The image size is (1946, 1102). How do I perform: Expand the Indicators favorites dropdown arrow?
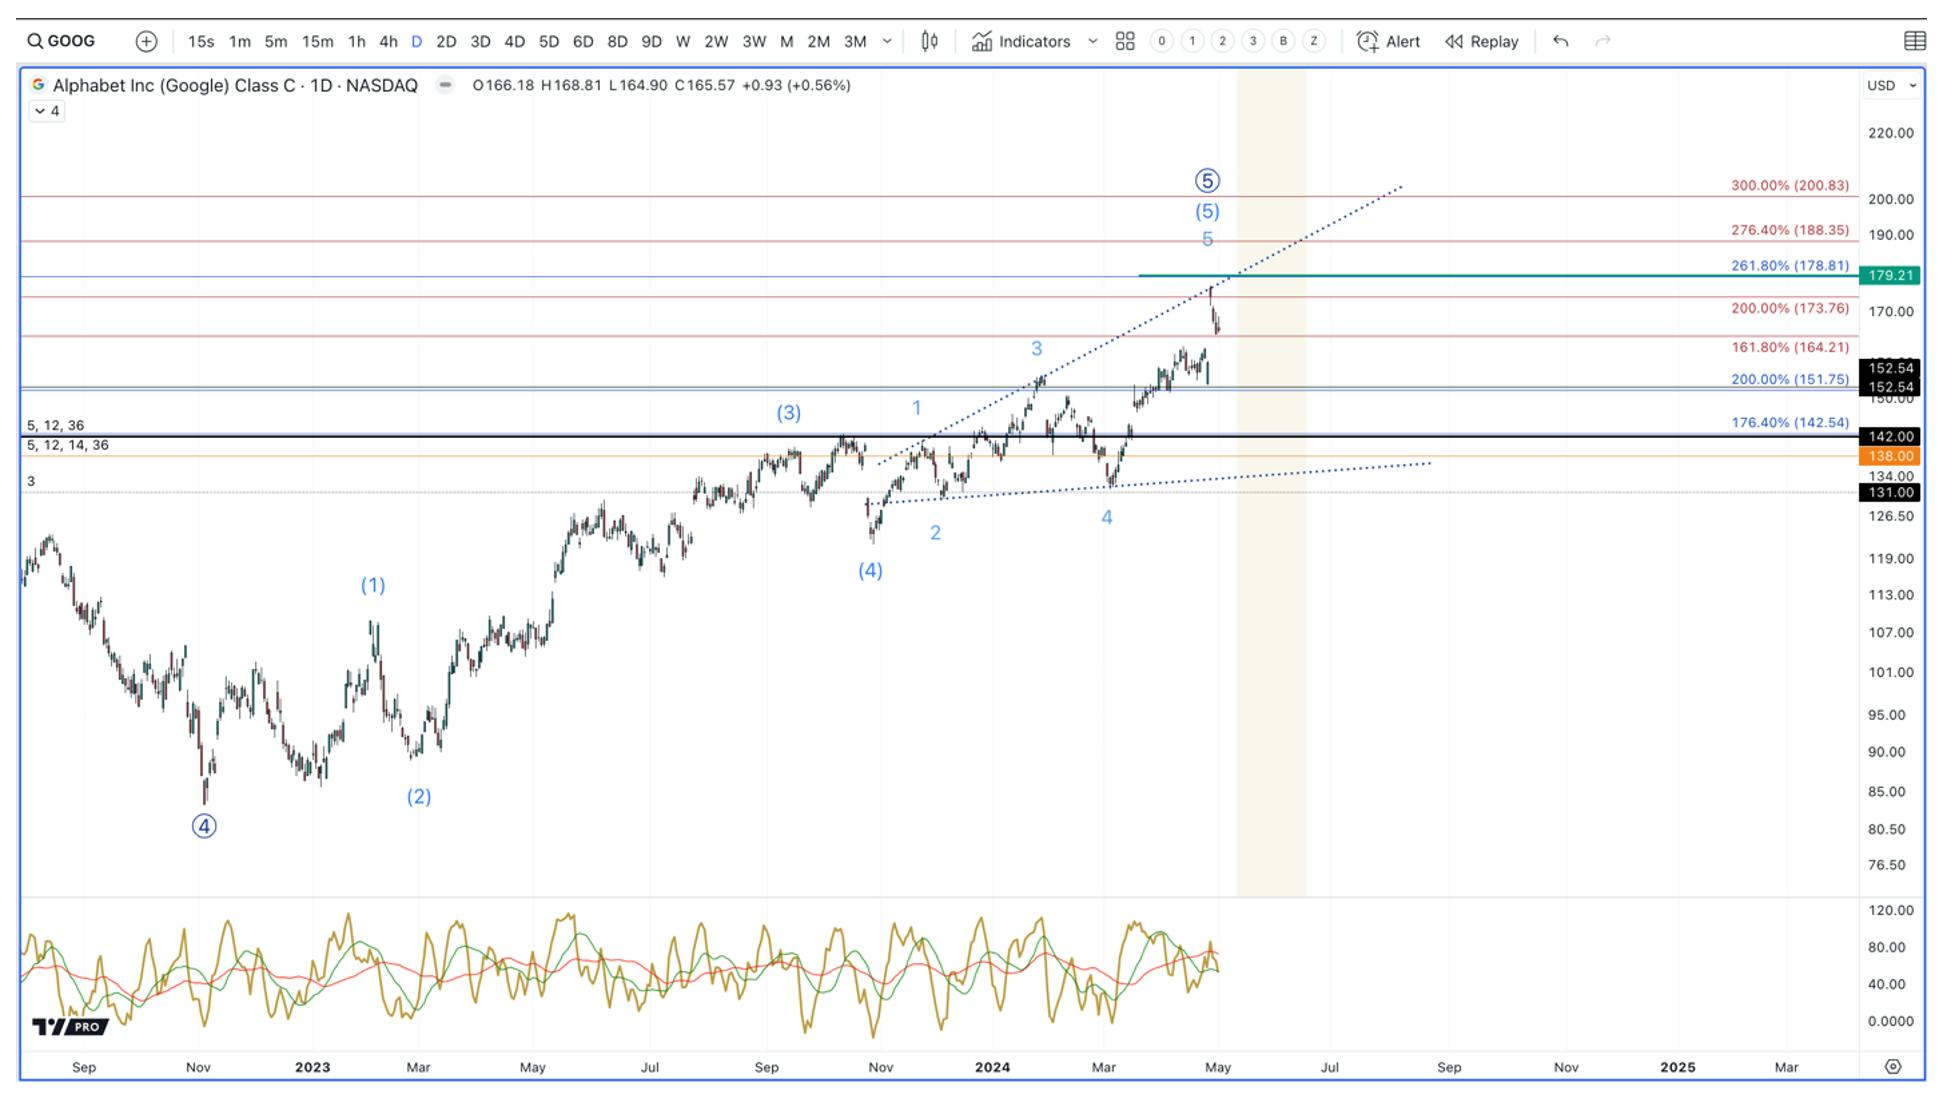click(1093, 41)
